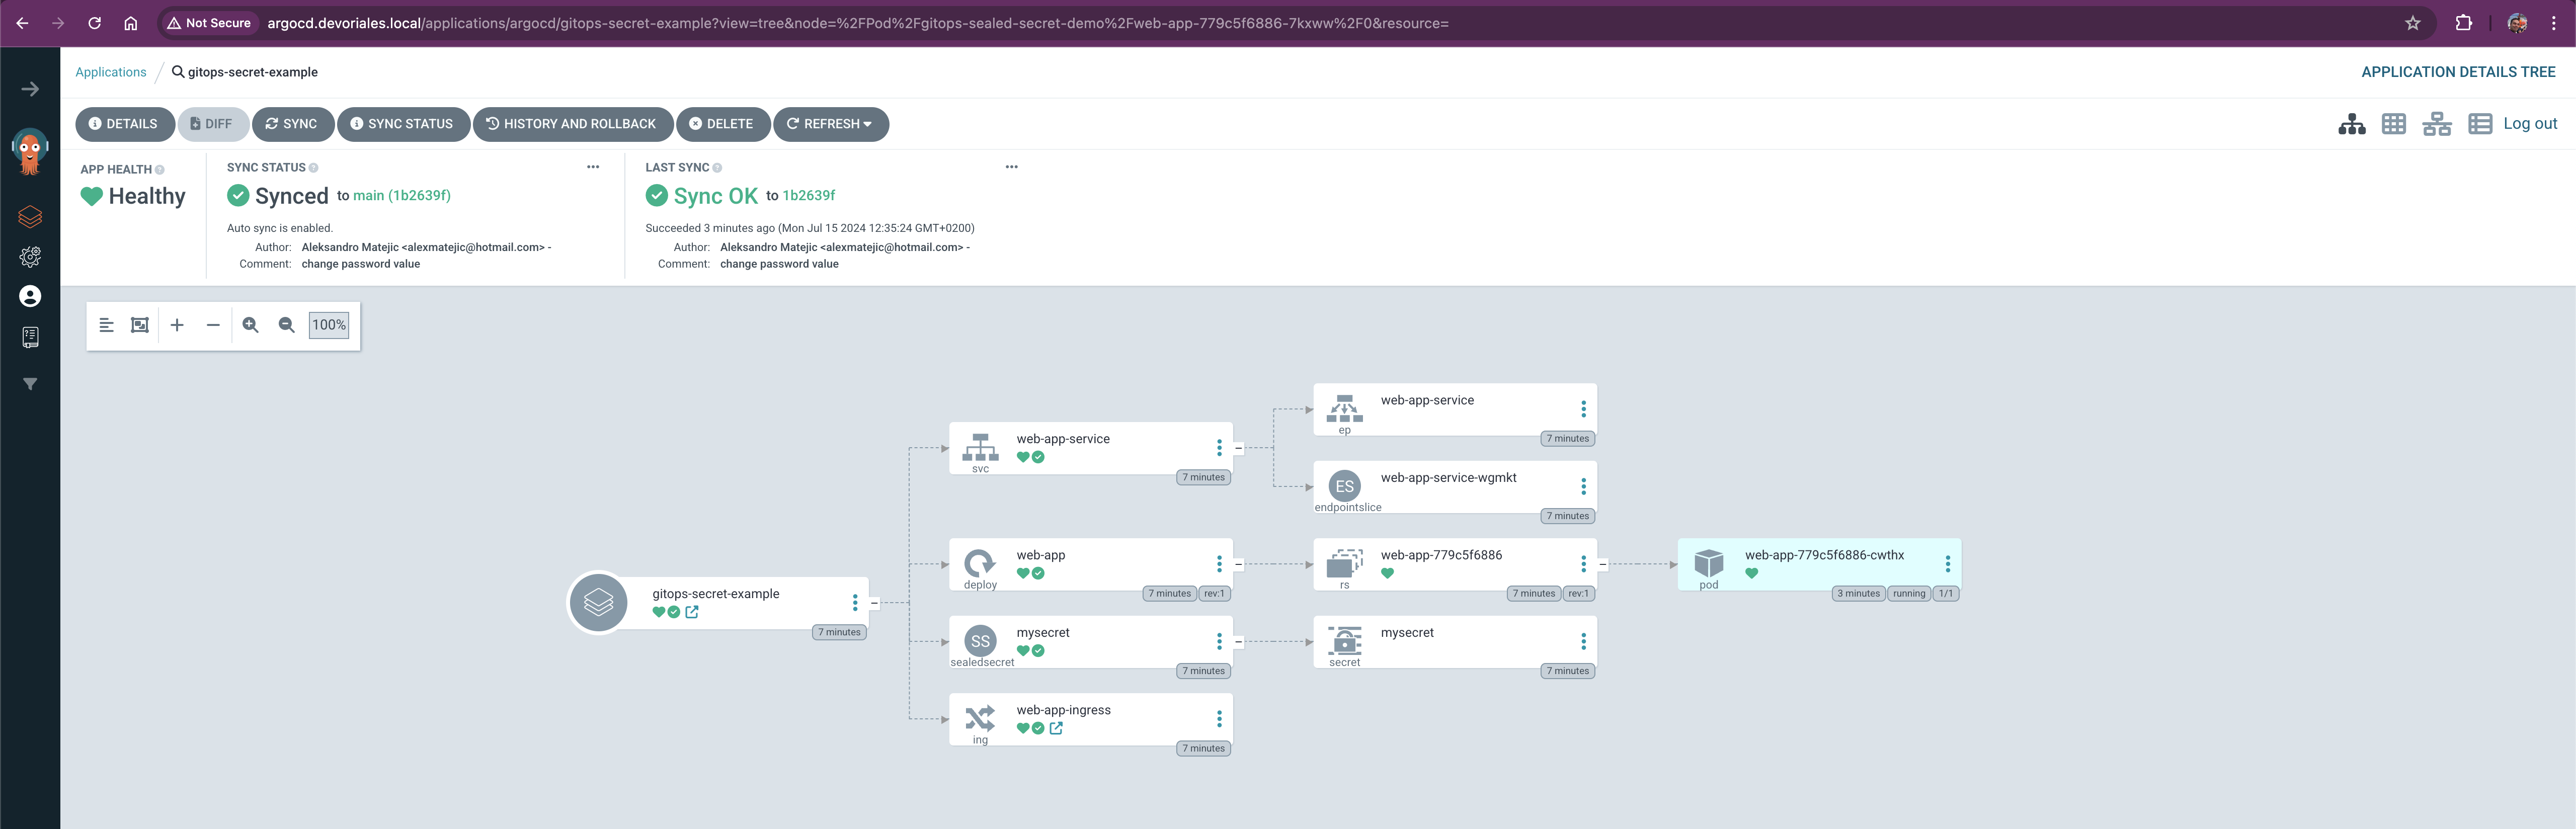Open User Info icon in sidebar
The image size is (2576, 829).
[x=30, y=296]
